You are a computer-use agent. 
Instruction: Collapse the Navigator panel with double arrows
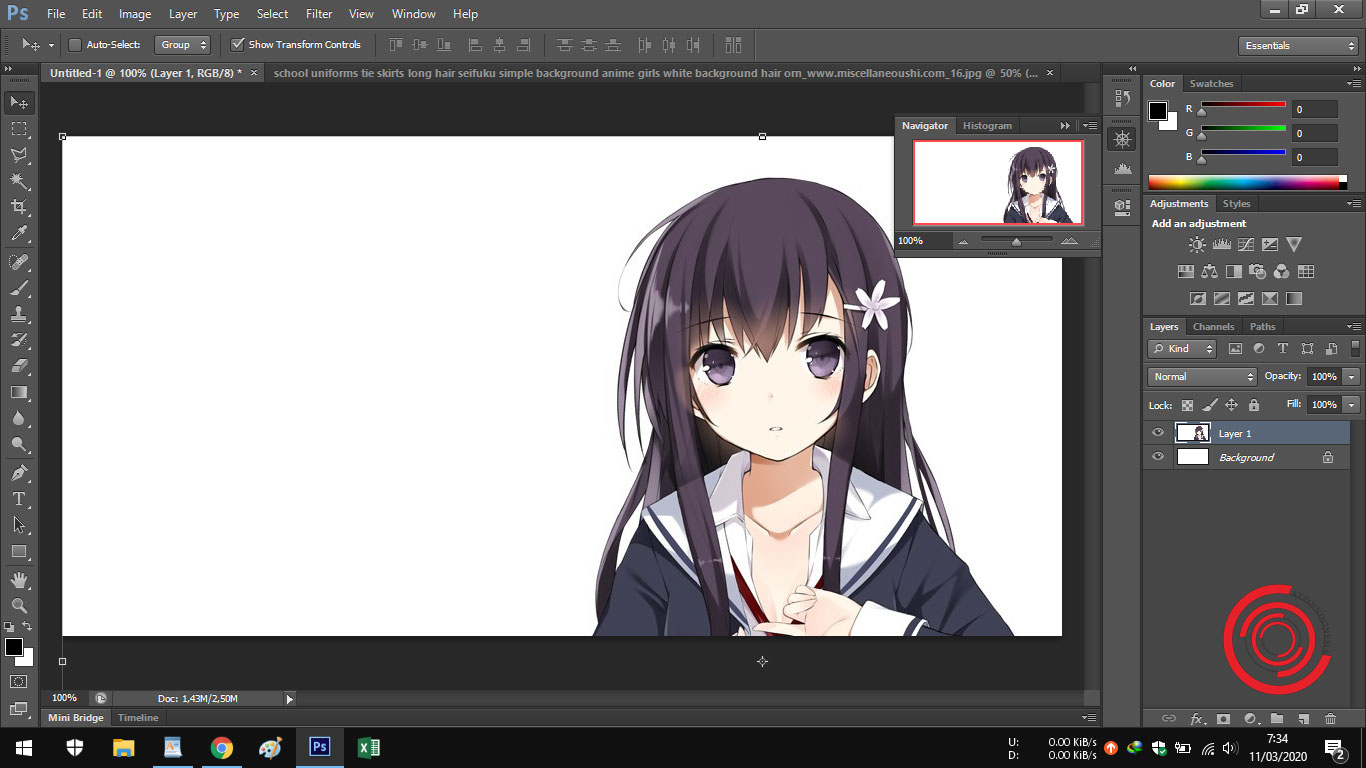pyautogui.click(x=1065, y=126)
